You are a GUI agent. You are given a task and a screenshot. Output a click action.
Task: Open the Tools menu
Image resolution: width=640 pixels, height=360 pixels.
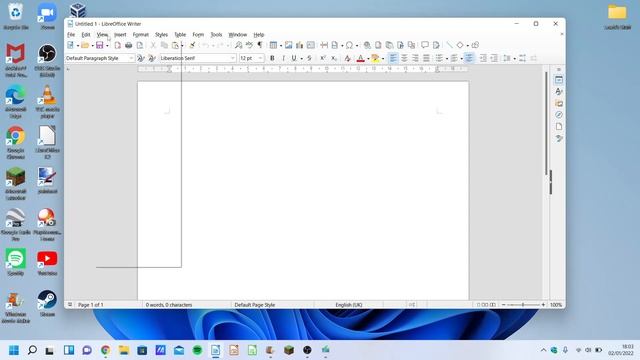click(216, 35)
